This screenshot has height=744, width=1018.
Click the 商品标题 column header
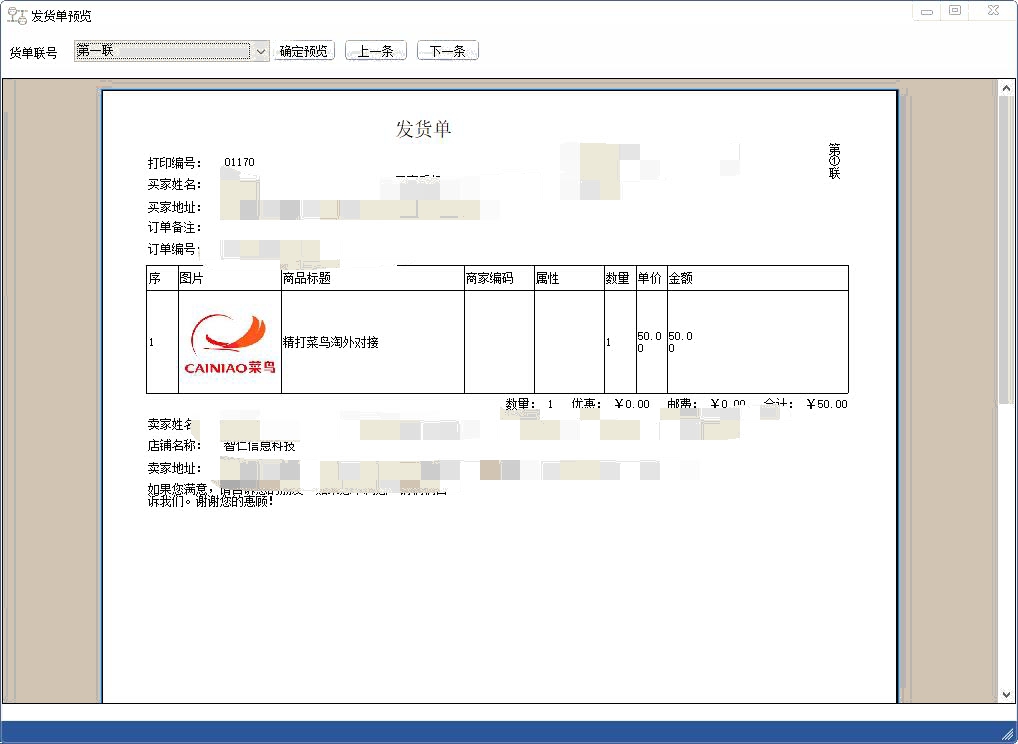(x=307, y=278)
